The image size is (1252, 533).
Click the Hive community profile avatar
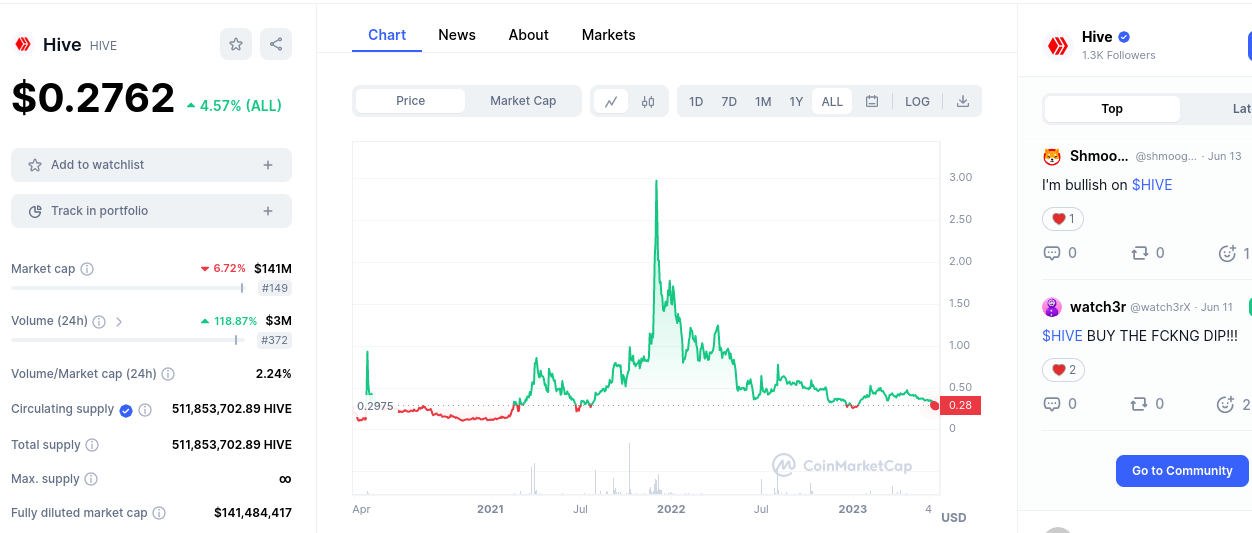pyautogui.click(x=1057, y=45)
